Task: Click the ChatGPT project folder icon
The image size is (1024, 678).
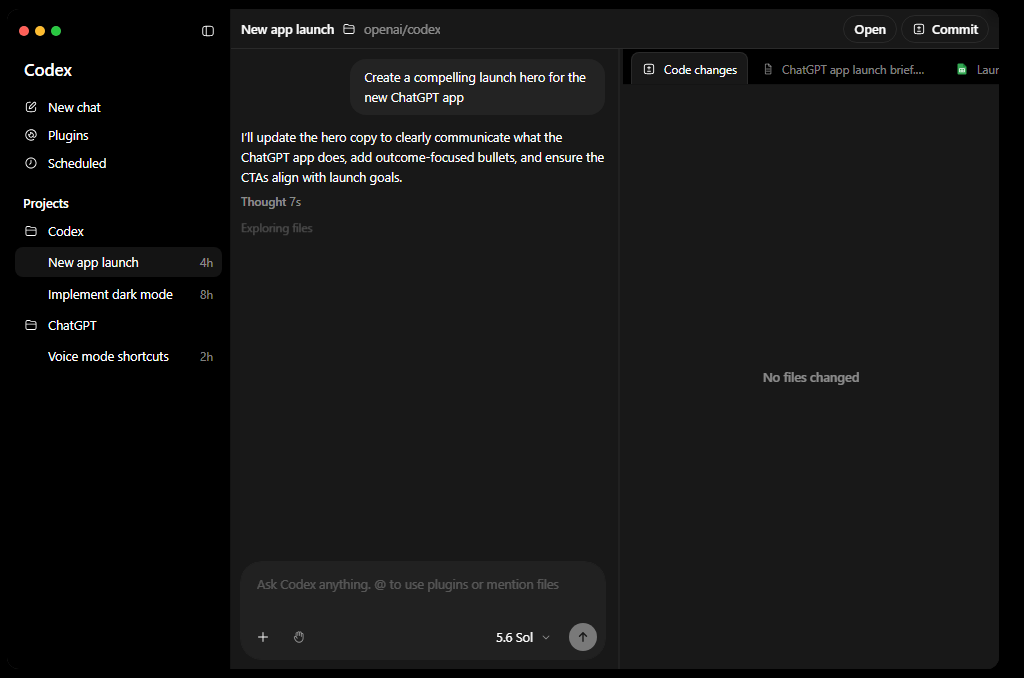Action: pos(31,325)
